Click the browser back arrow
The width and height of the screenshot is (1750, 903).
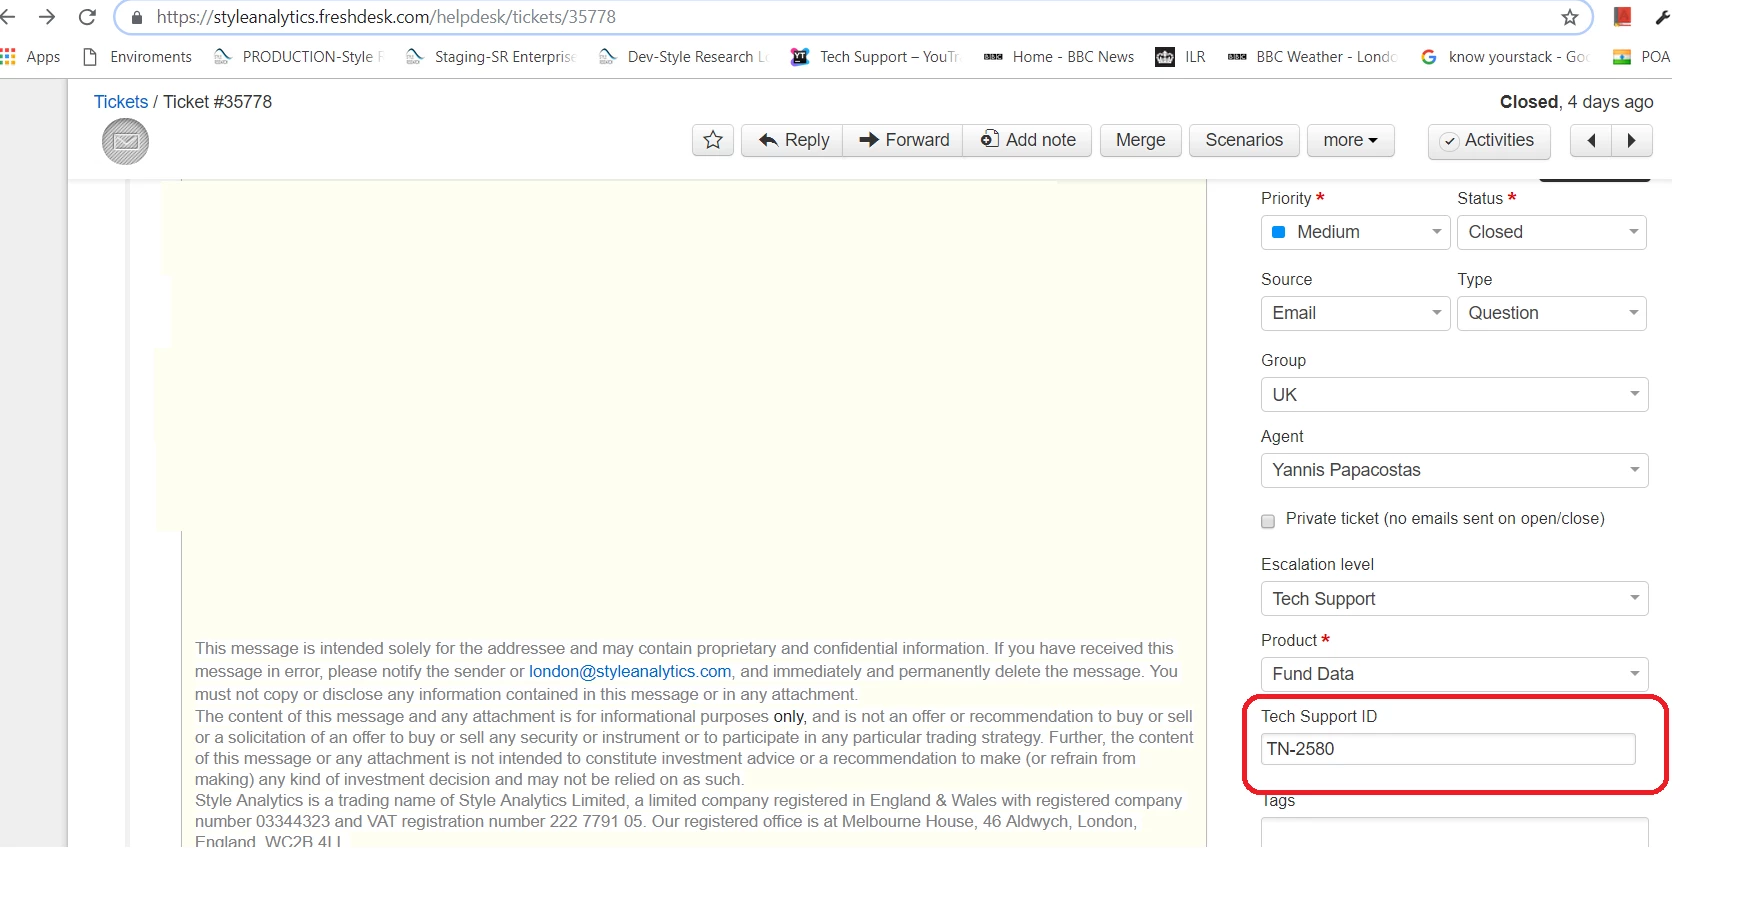[x=9, y=17]
